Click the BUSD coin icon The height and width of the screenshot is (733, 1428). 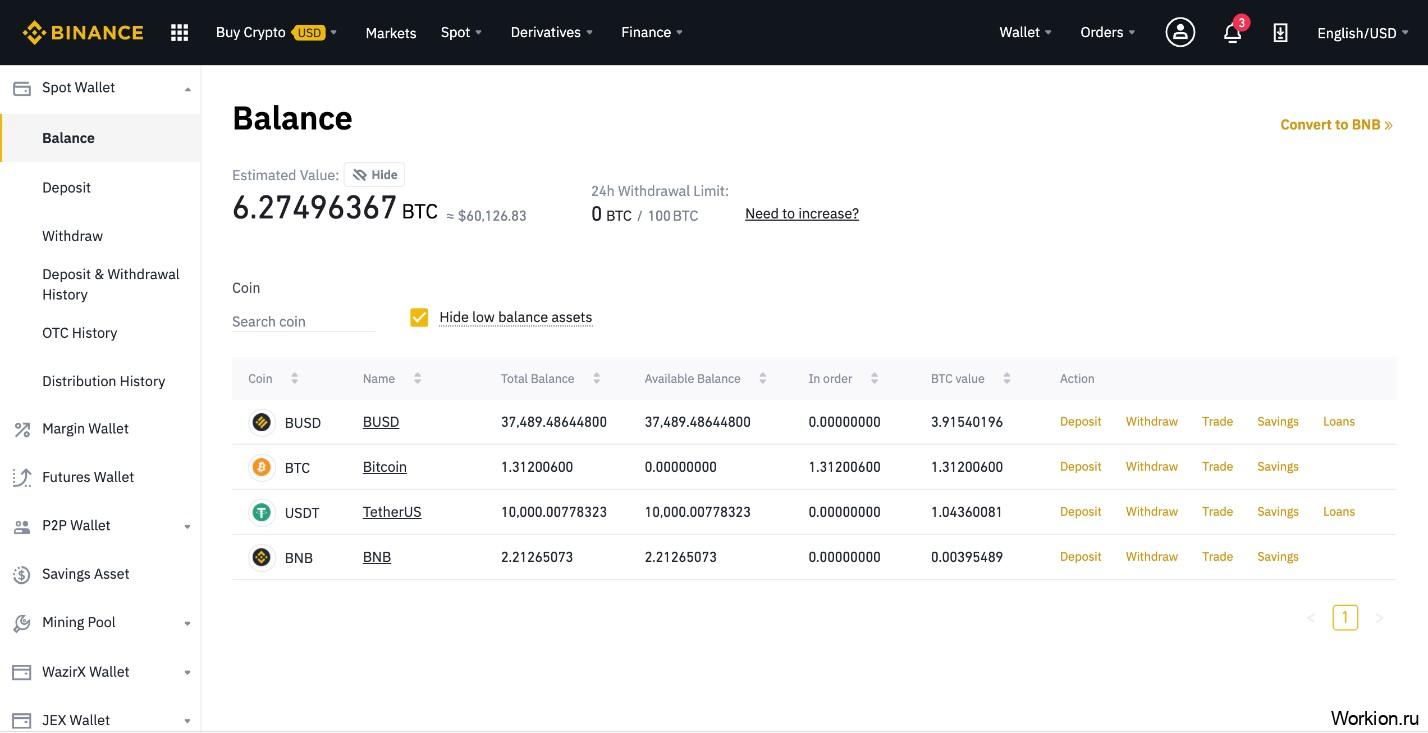pyautogui.click(x=261, y=422)
